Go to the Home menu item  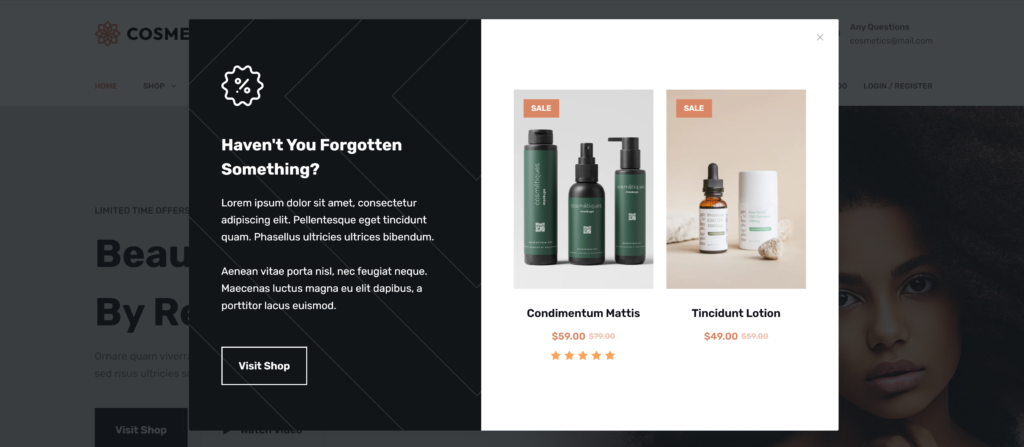[106, 86]
